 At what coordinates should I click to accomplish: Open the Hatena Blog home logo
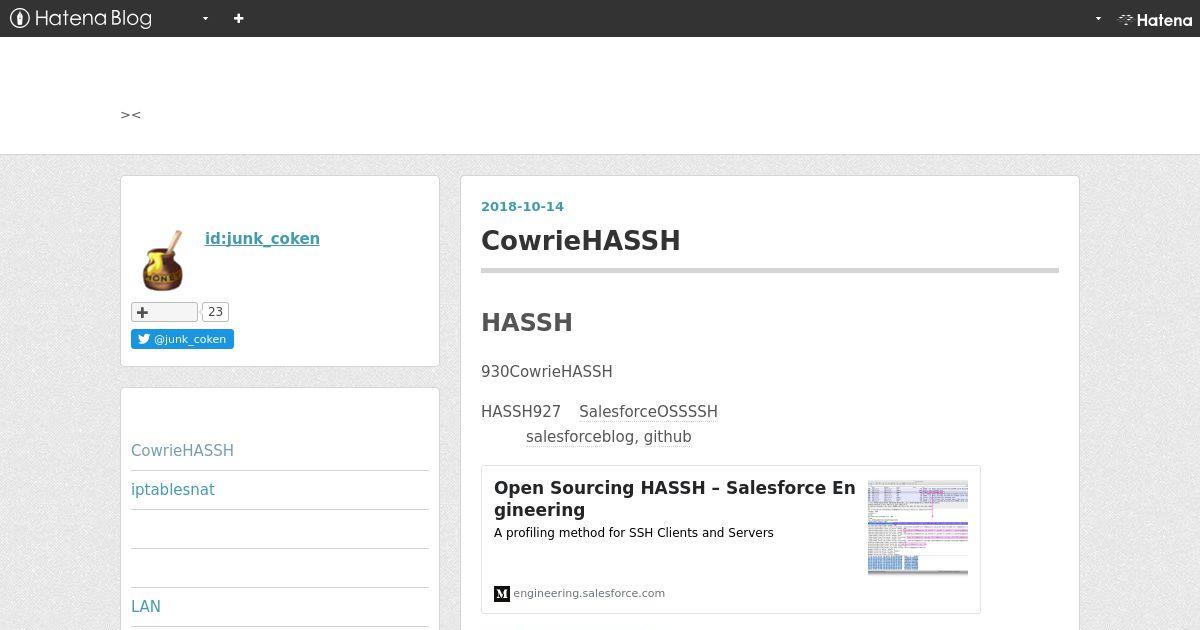pos(81,18)
